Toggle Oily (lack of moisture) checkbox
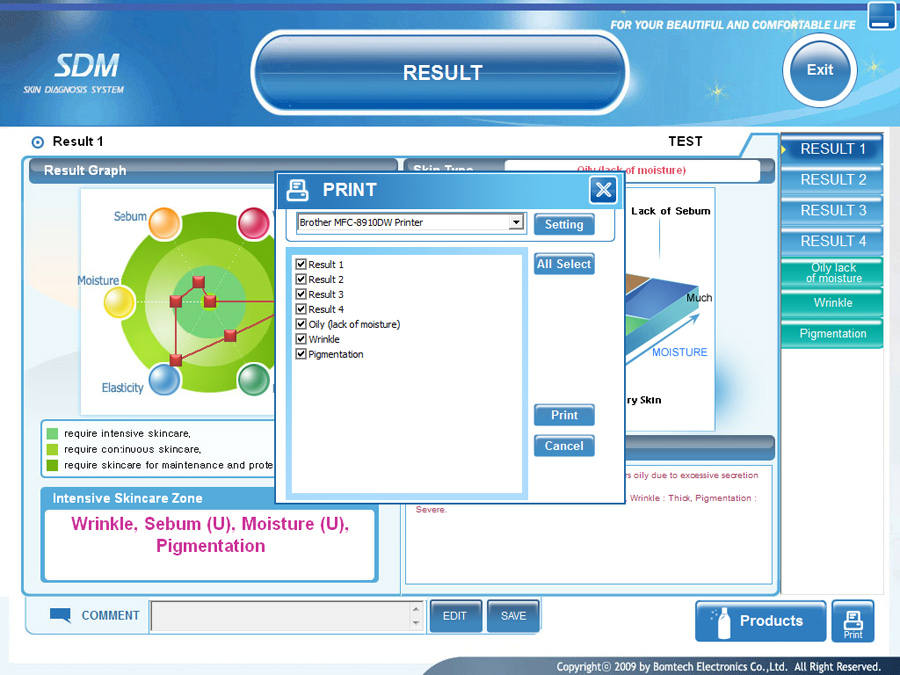 (301, 324)
